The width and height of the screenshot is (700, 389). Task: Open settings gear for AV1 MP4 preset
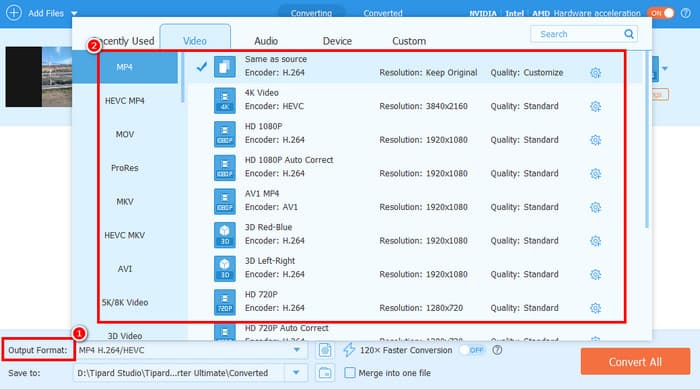click(595, 207)
